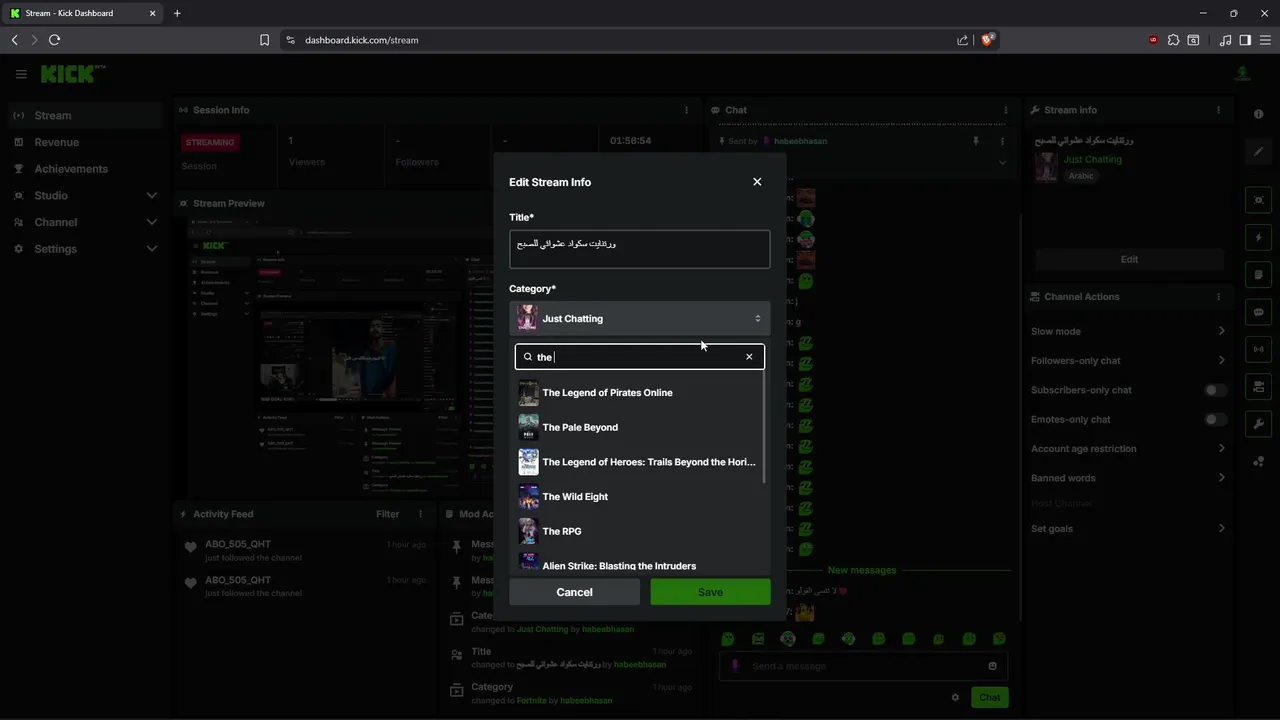The image size is (1280, 720).
Task: Click the Brave Shields icon in address bar
Action: coord(988,40)
